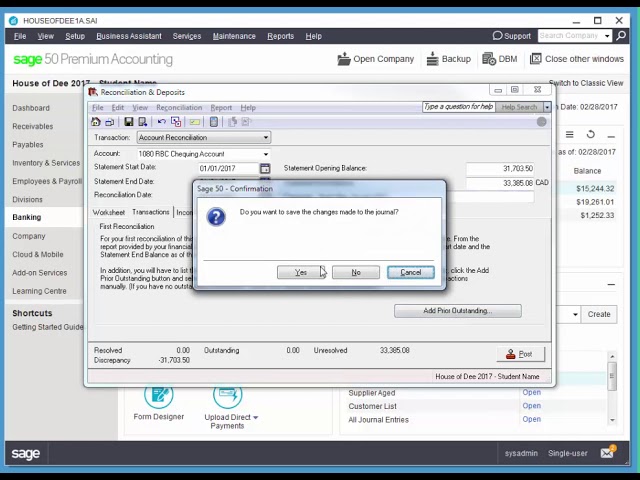Viewport: 640px width, 480px height.
Task: Click No in the confirmation dialog
Action: (x=356, y=272)
